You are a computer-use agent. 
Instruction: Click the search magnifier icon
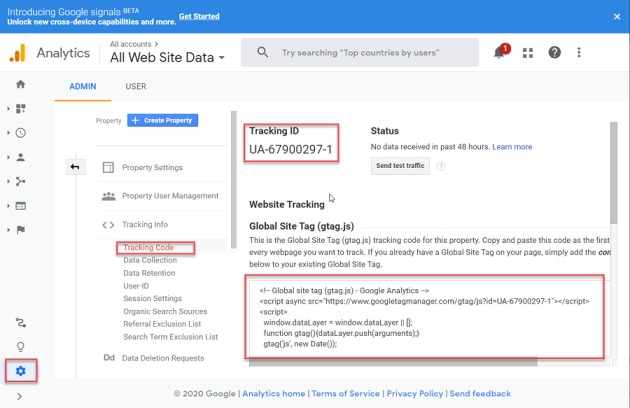[262, 52]
